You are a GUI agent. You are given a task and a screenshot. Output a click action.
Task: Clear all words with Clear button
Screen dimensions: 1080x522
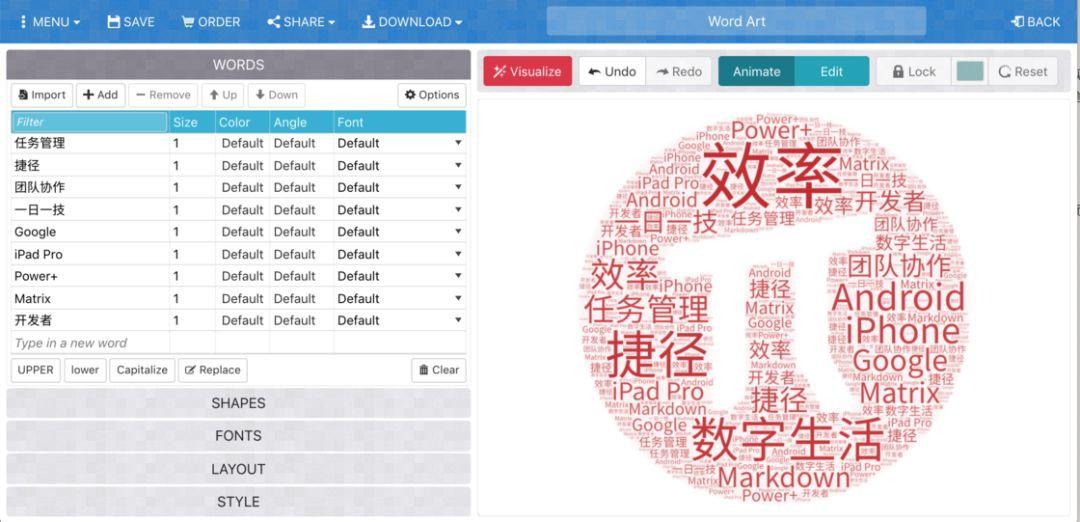439,370
